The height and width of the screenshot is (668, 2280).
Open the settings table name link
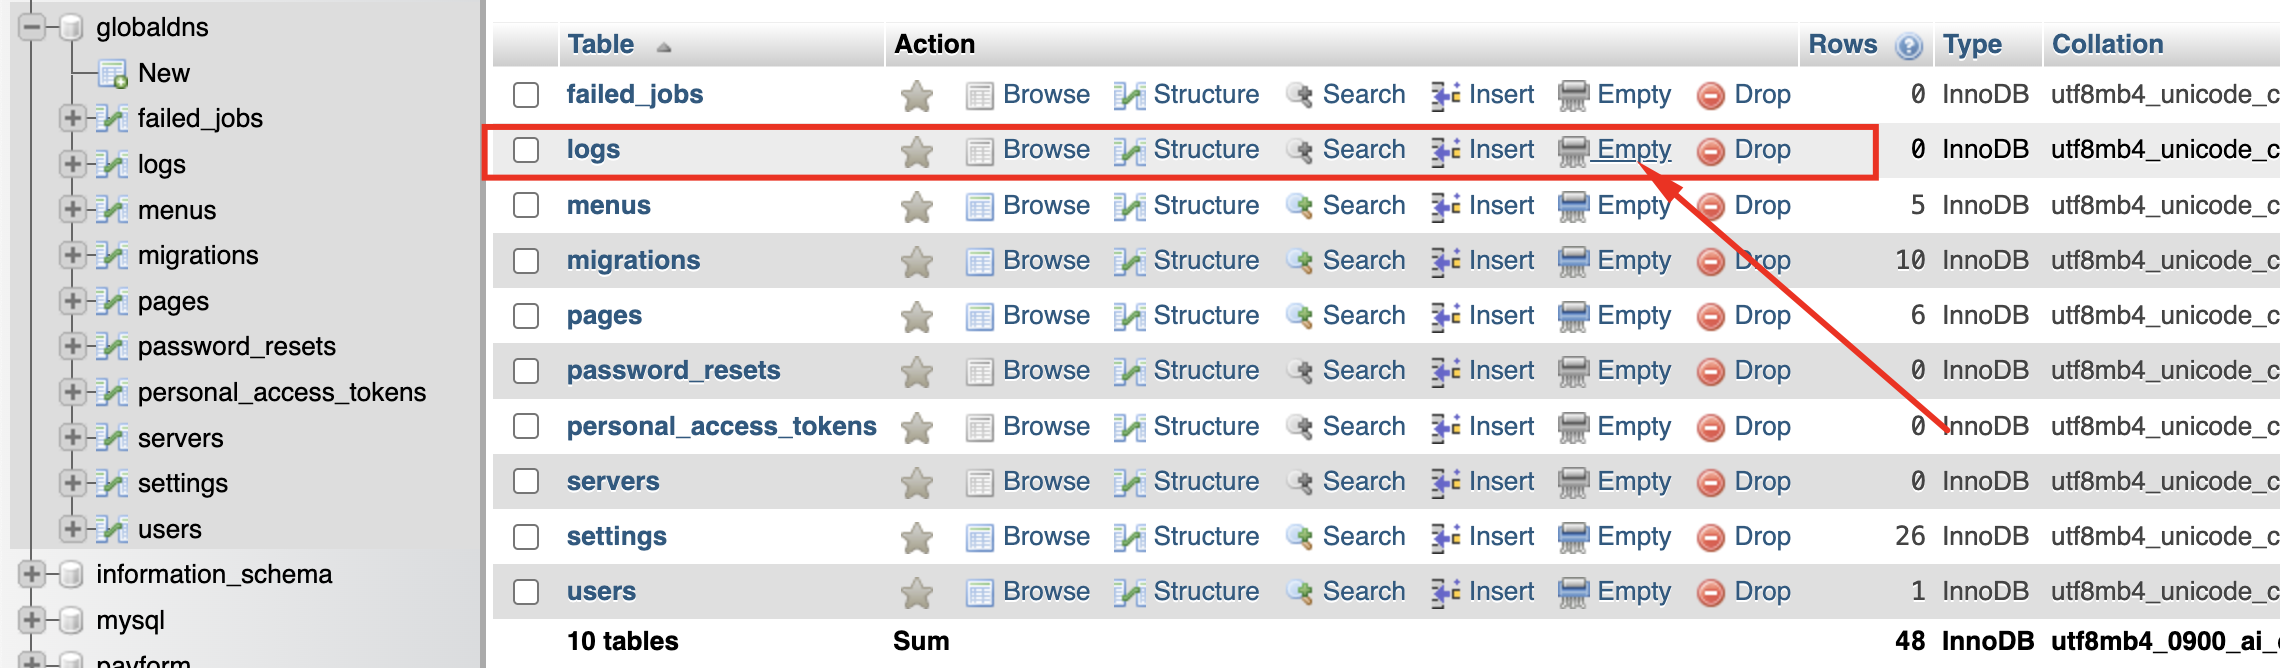click(616, 537)
